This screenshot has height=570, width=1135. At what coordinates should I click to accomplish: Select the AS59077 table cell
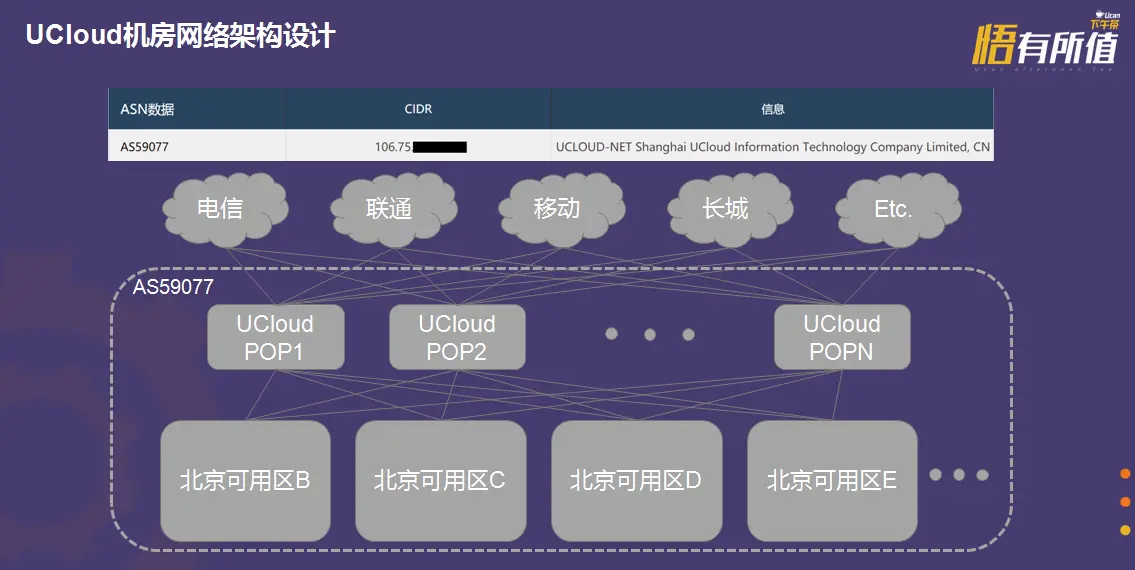click(x=197, y=146)
